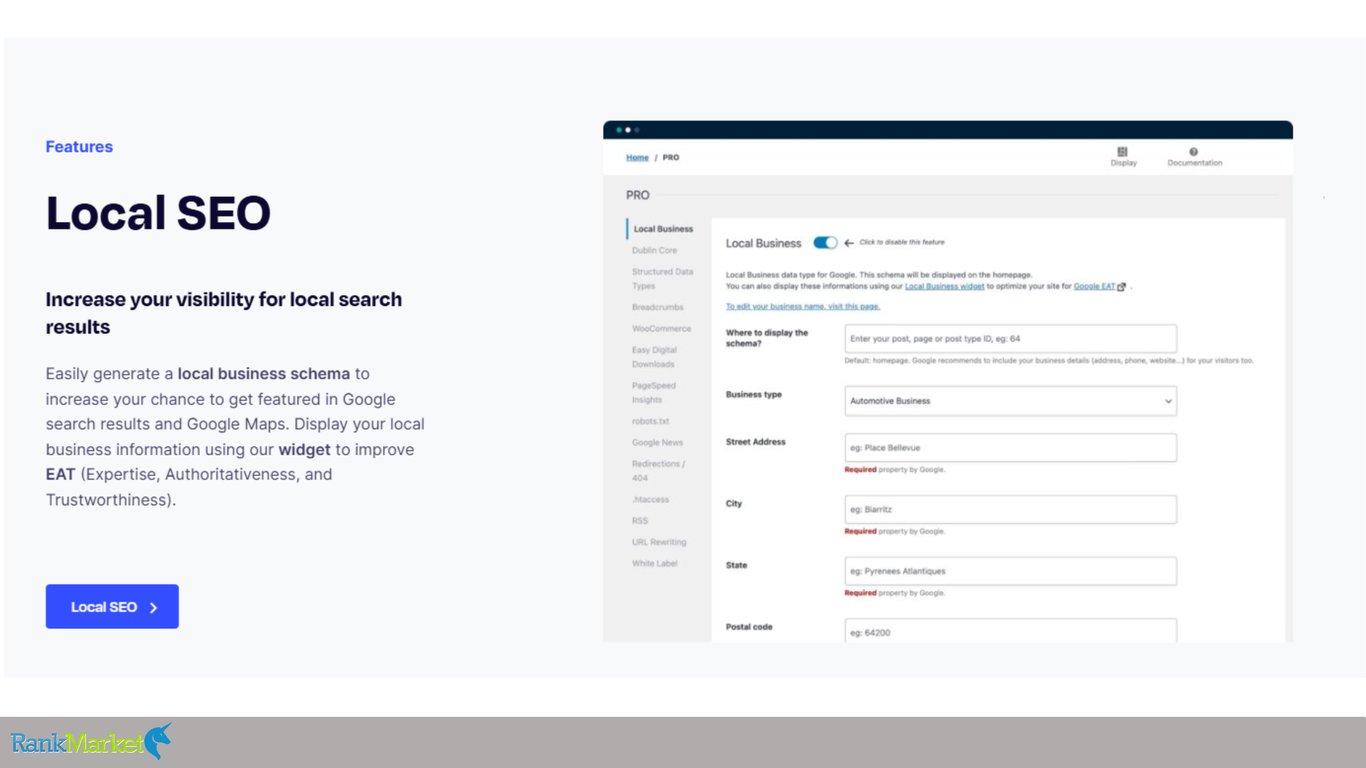Open the robots.txt sidebar tab
Viewport: 1366px width, 768px height.
pyautogui.click(x=650, y=422)
